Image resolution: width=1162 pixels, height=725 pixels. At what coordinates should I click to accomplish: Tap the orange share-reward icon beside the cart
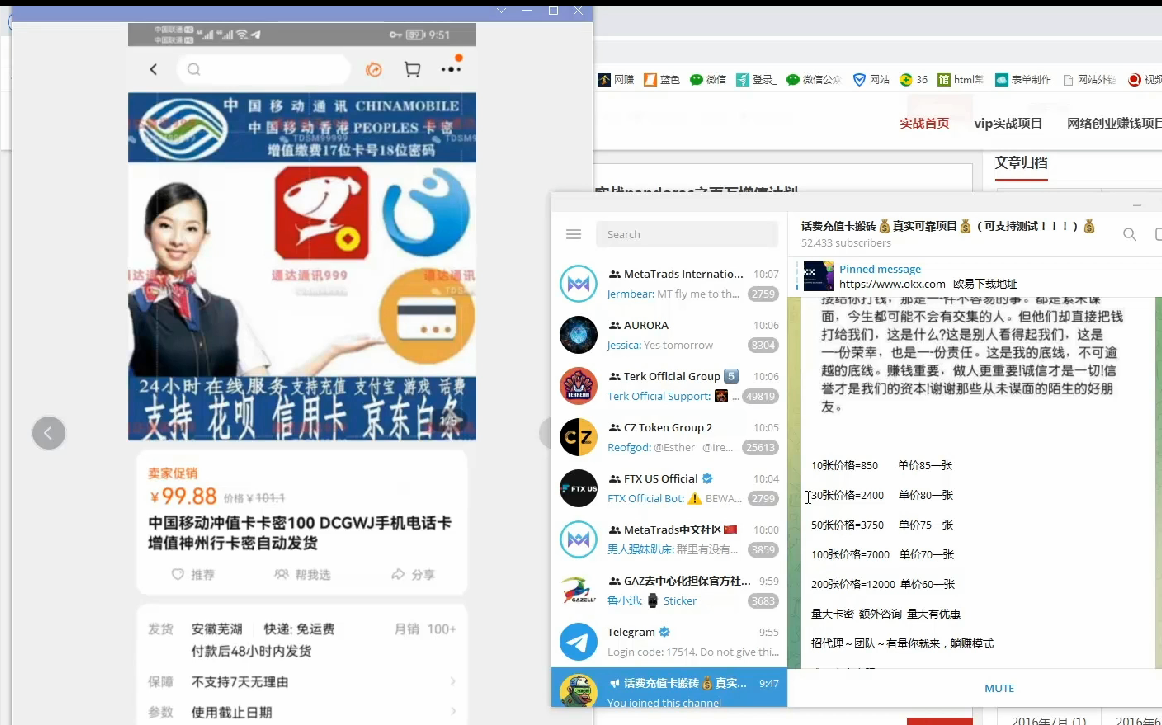point(374,69)
